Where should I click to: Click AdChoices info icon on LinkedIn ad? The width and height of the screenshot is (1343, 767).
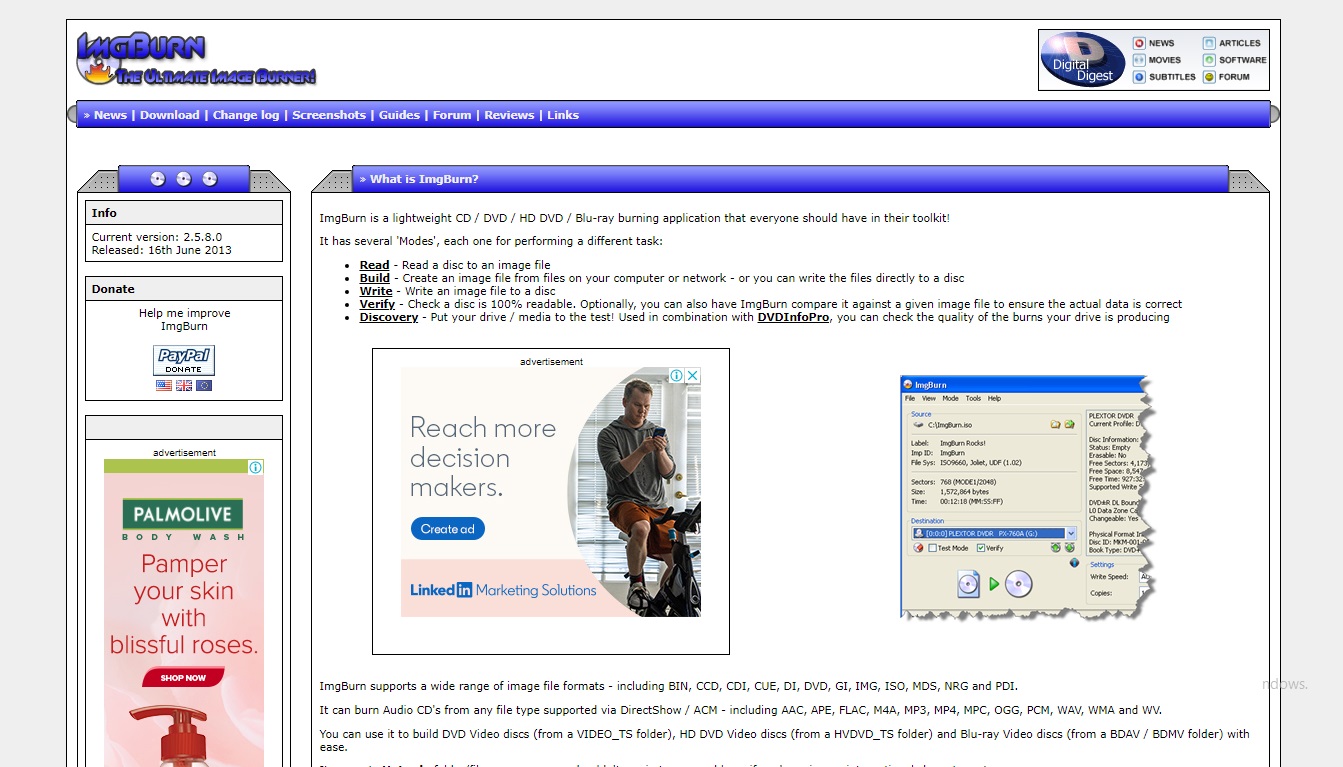coord(677,375)
